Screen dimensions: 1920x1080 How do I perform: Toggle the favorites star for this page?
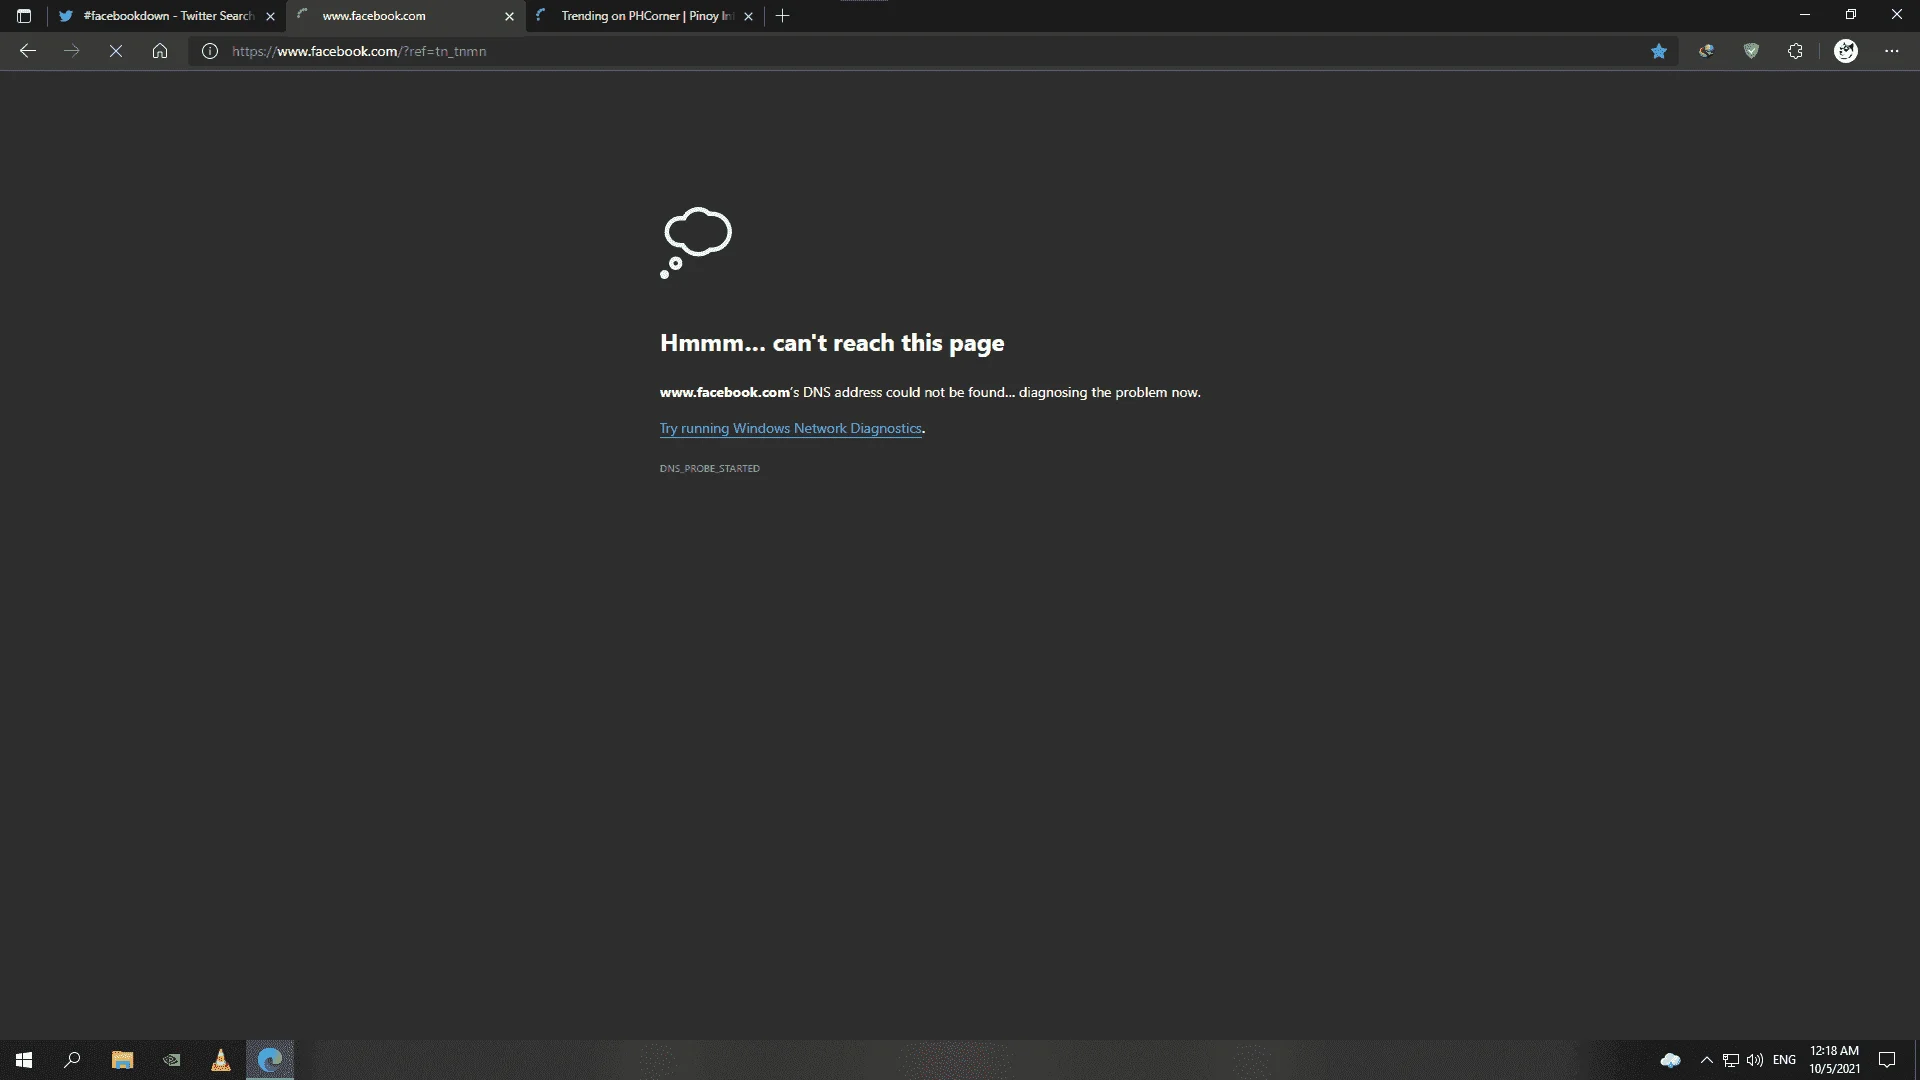[x=1659, y=51]
